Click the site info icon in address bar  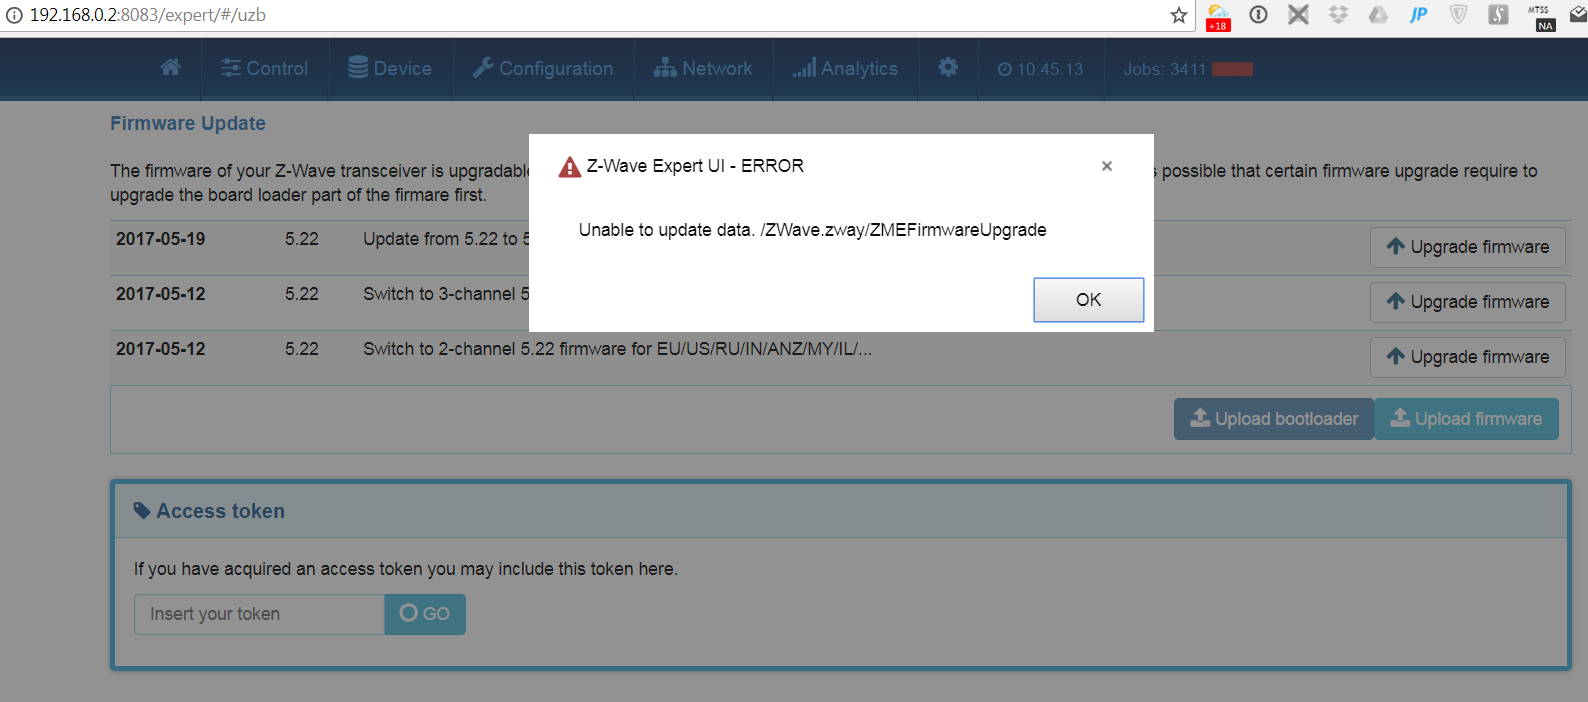pos(14,15)
